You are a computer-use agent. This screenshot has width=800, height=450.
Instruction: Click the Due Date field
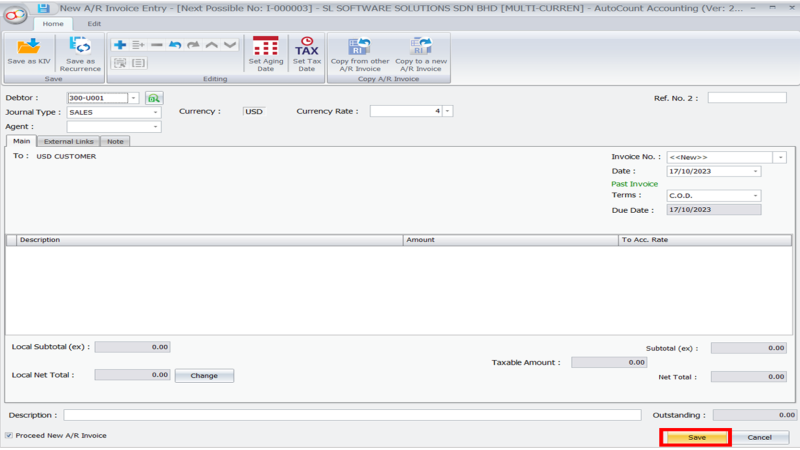pyautogui.click(x=714, y=210)
